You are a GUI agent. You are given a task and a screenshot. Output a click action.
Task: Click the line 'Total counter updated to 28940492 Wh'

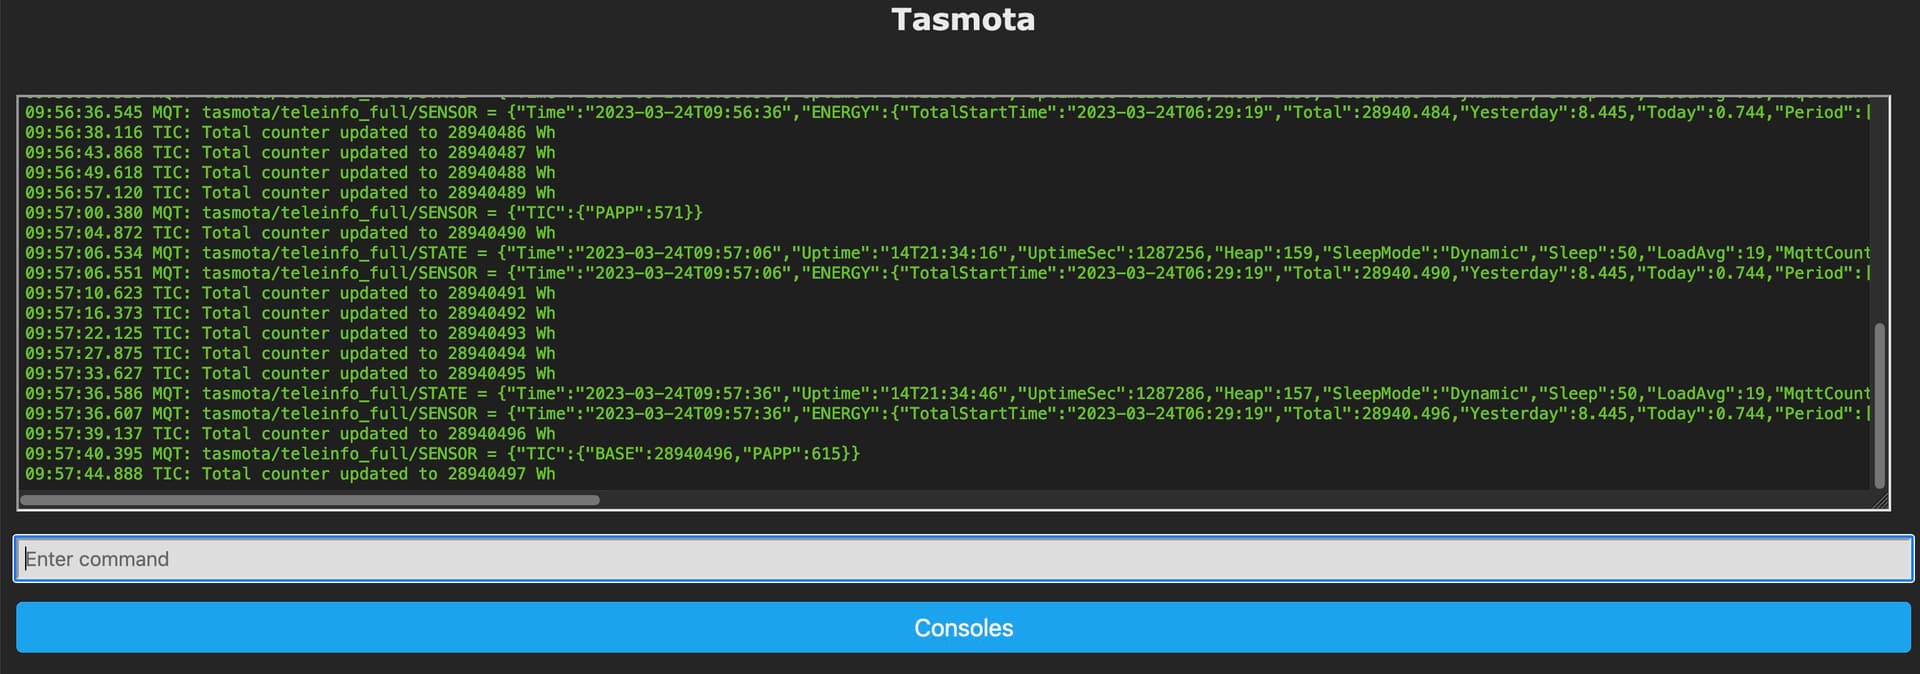point(290,313)
